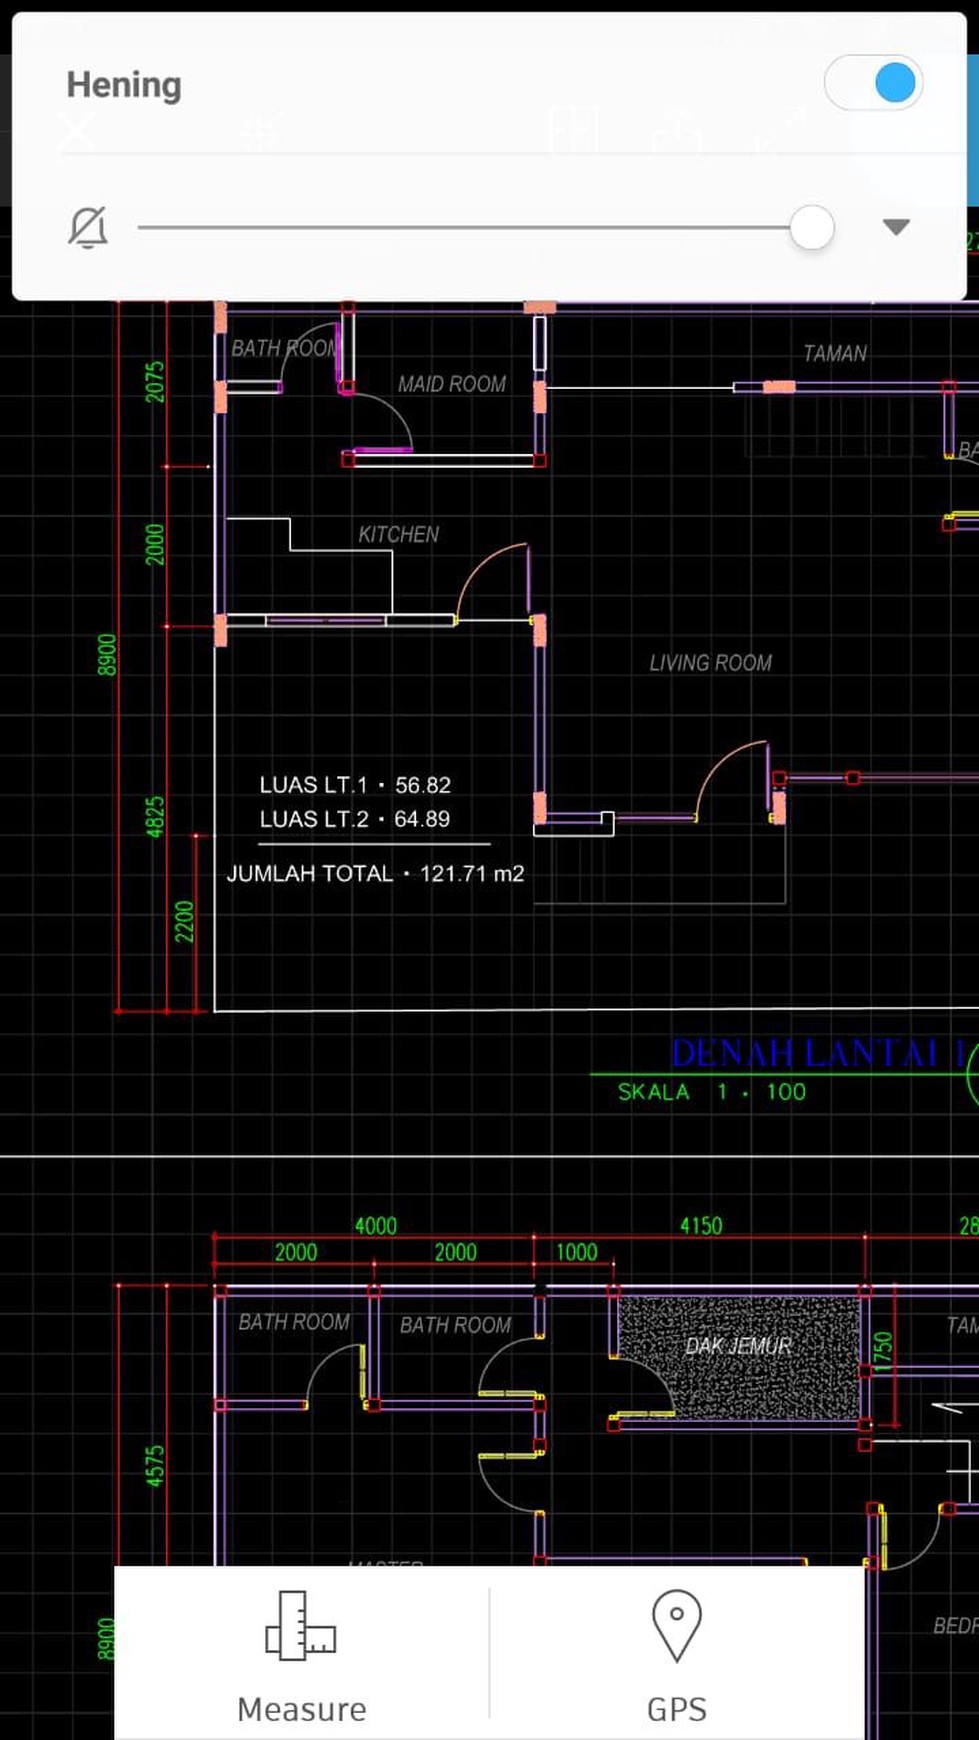Viewport: 979px width, 1740px height.
Task: Tap the 4150 dimension value
Action: 700,1226
